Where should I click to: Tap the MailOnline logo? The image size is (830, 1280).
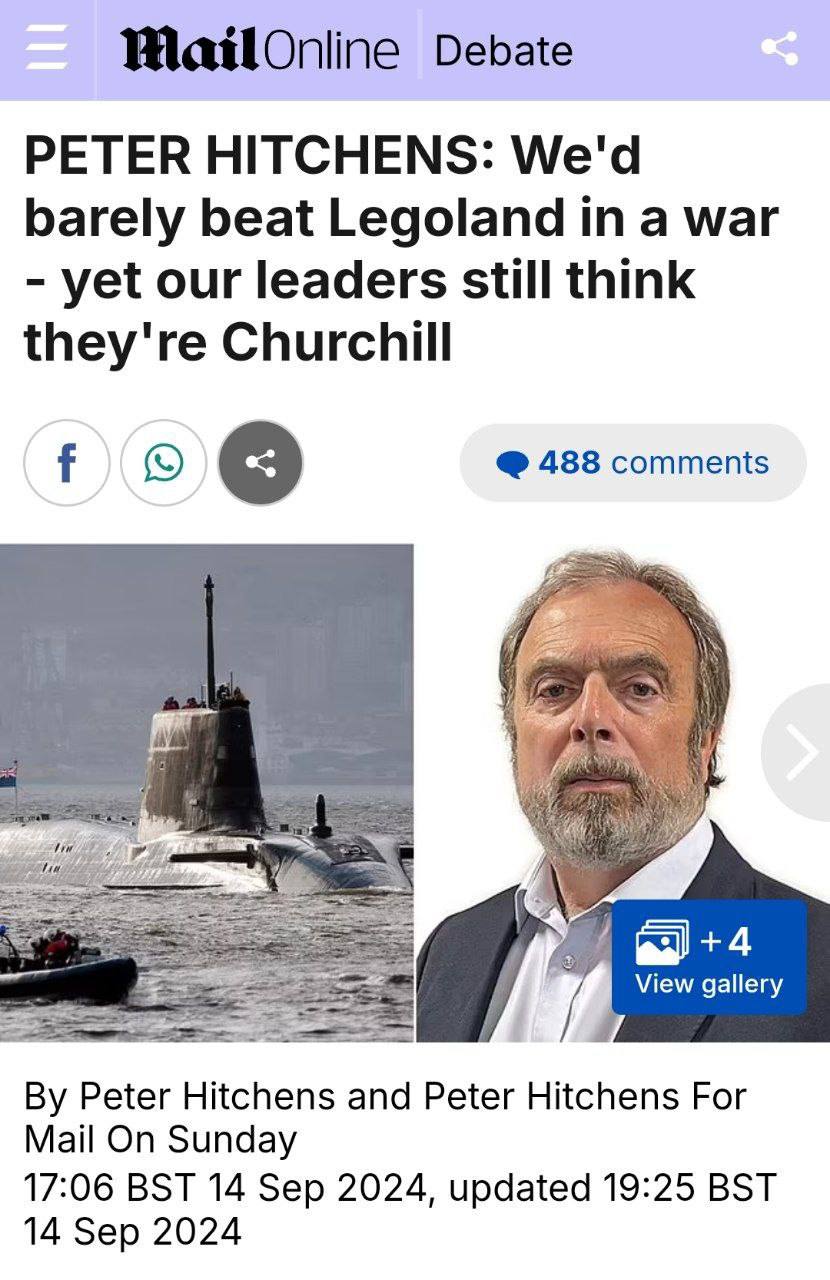260,50
